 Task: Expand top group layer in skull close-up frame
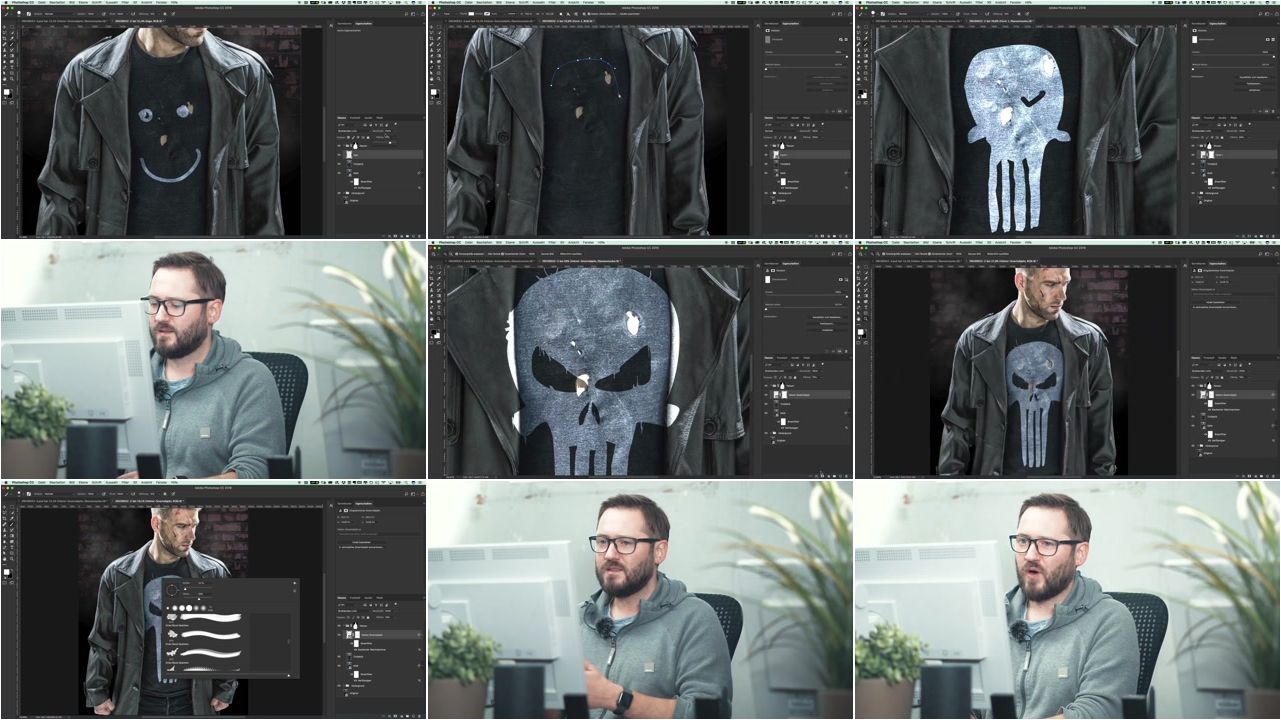770,386
